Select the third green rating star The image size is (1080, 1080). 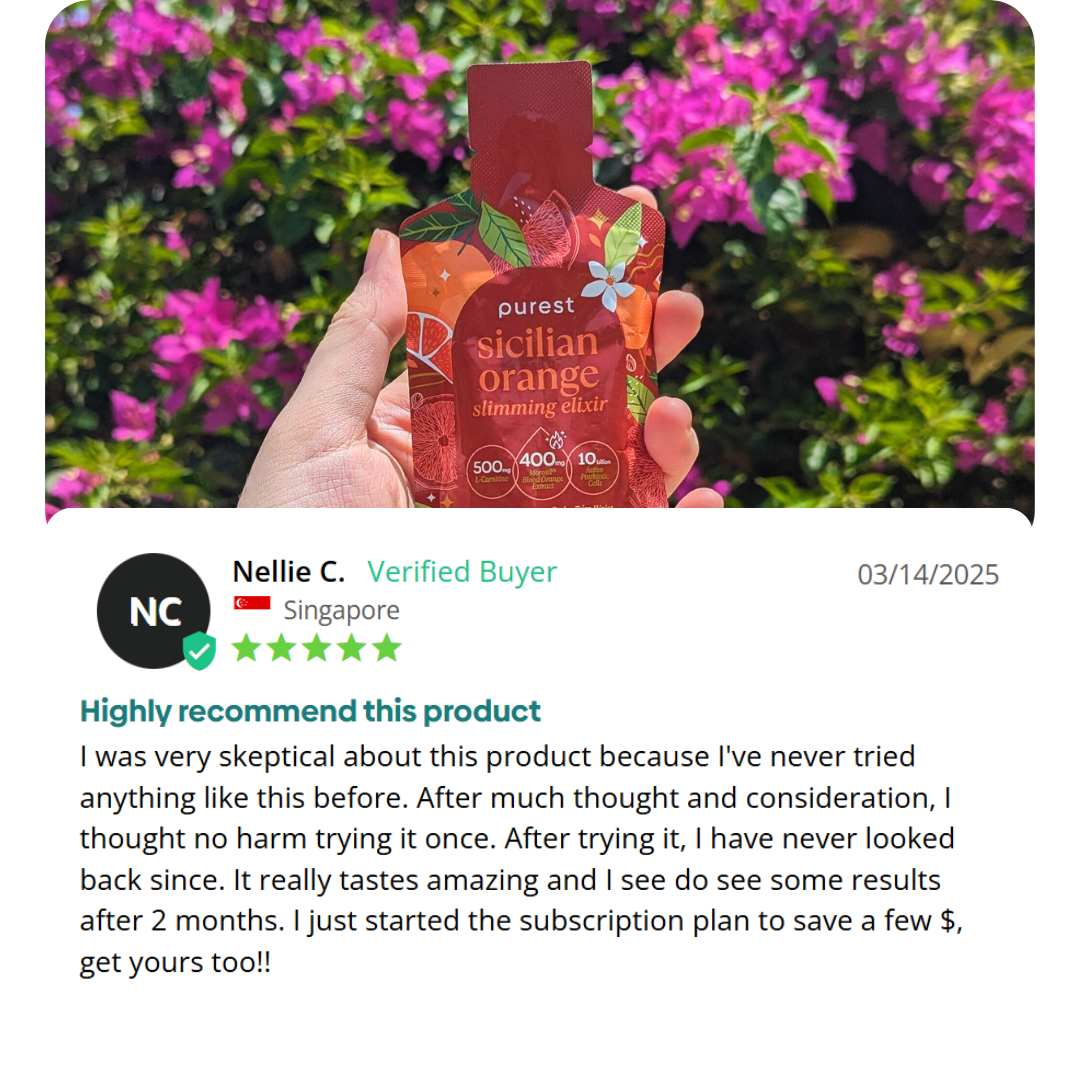[316, 648]
